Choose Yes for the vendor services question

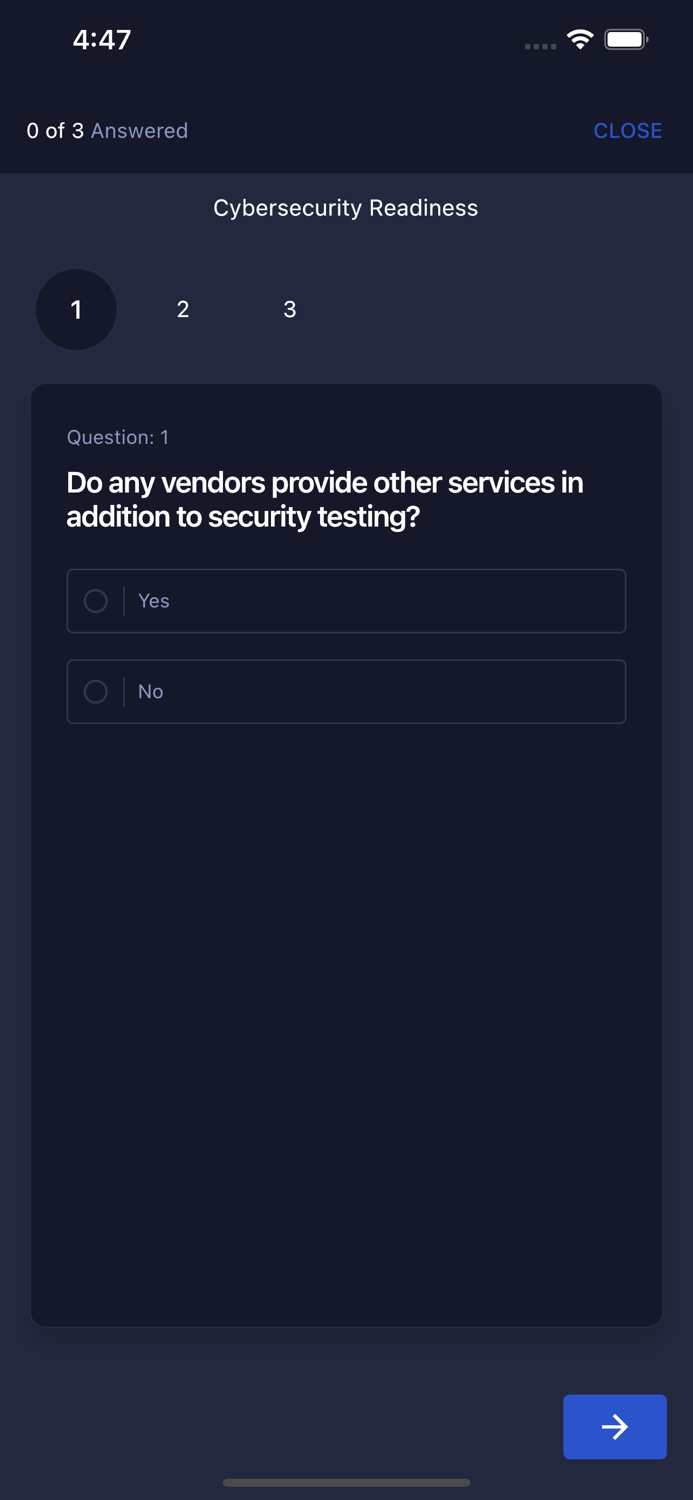(x=346, y=601)
